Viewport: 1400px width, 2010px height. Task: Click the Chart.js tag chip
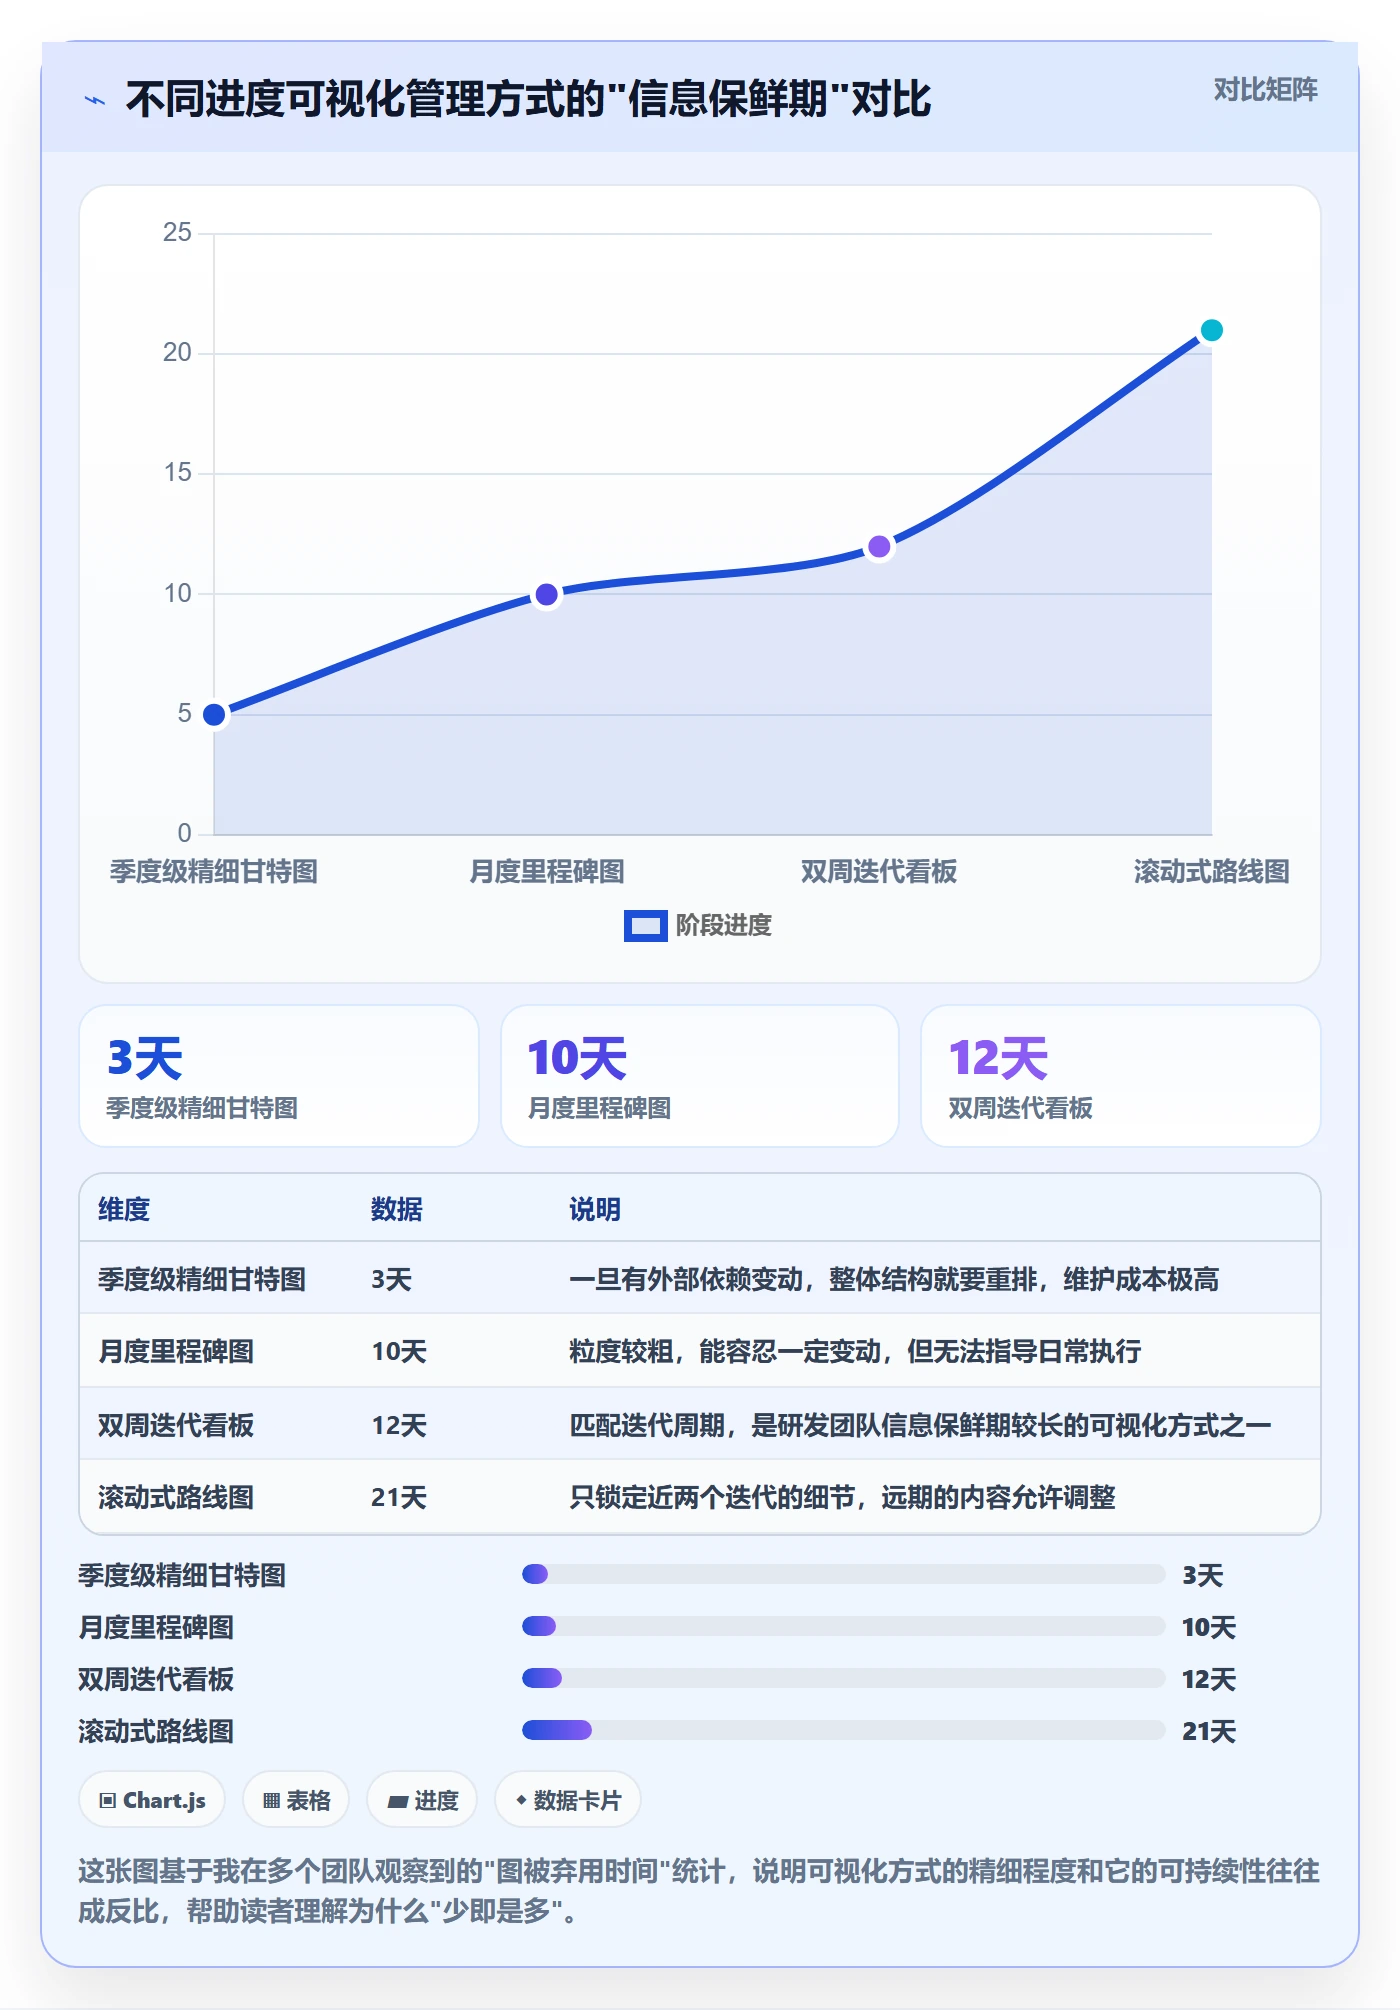[x=152, y=1800]
